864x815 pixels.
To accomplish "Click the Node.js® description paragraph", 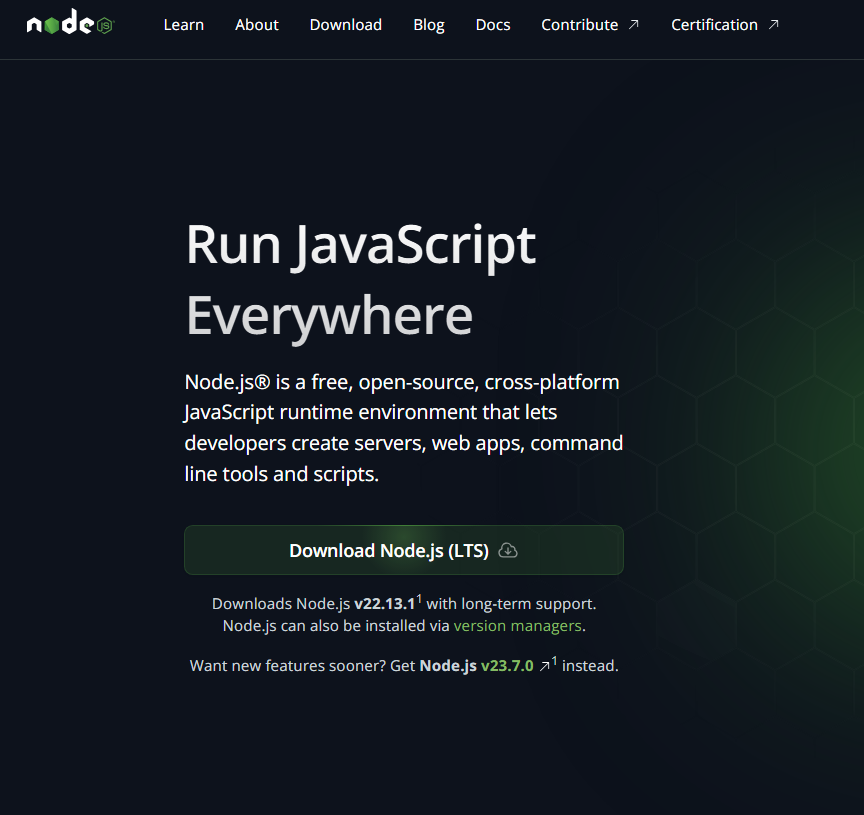I will 404,428.
